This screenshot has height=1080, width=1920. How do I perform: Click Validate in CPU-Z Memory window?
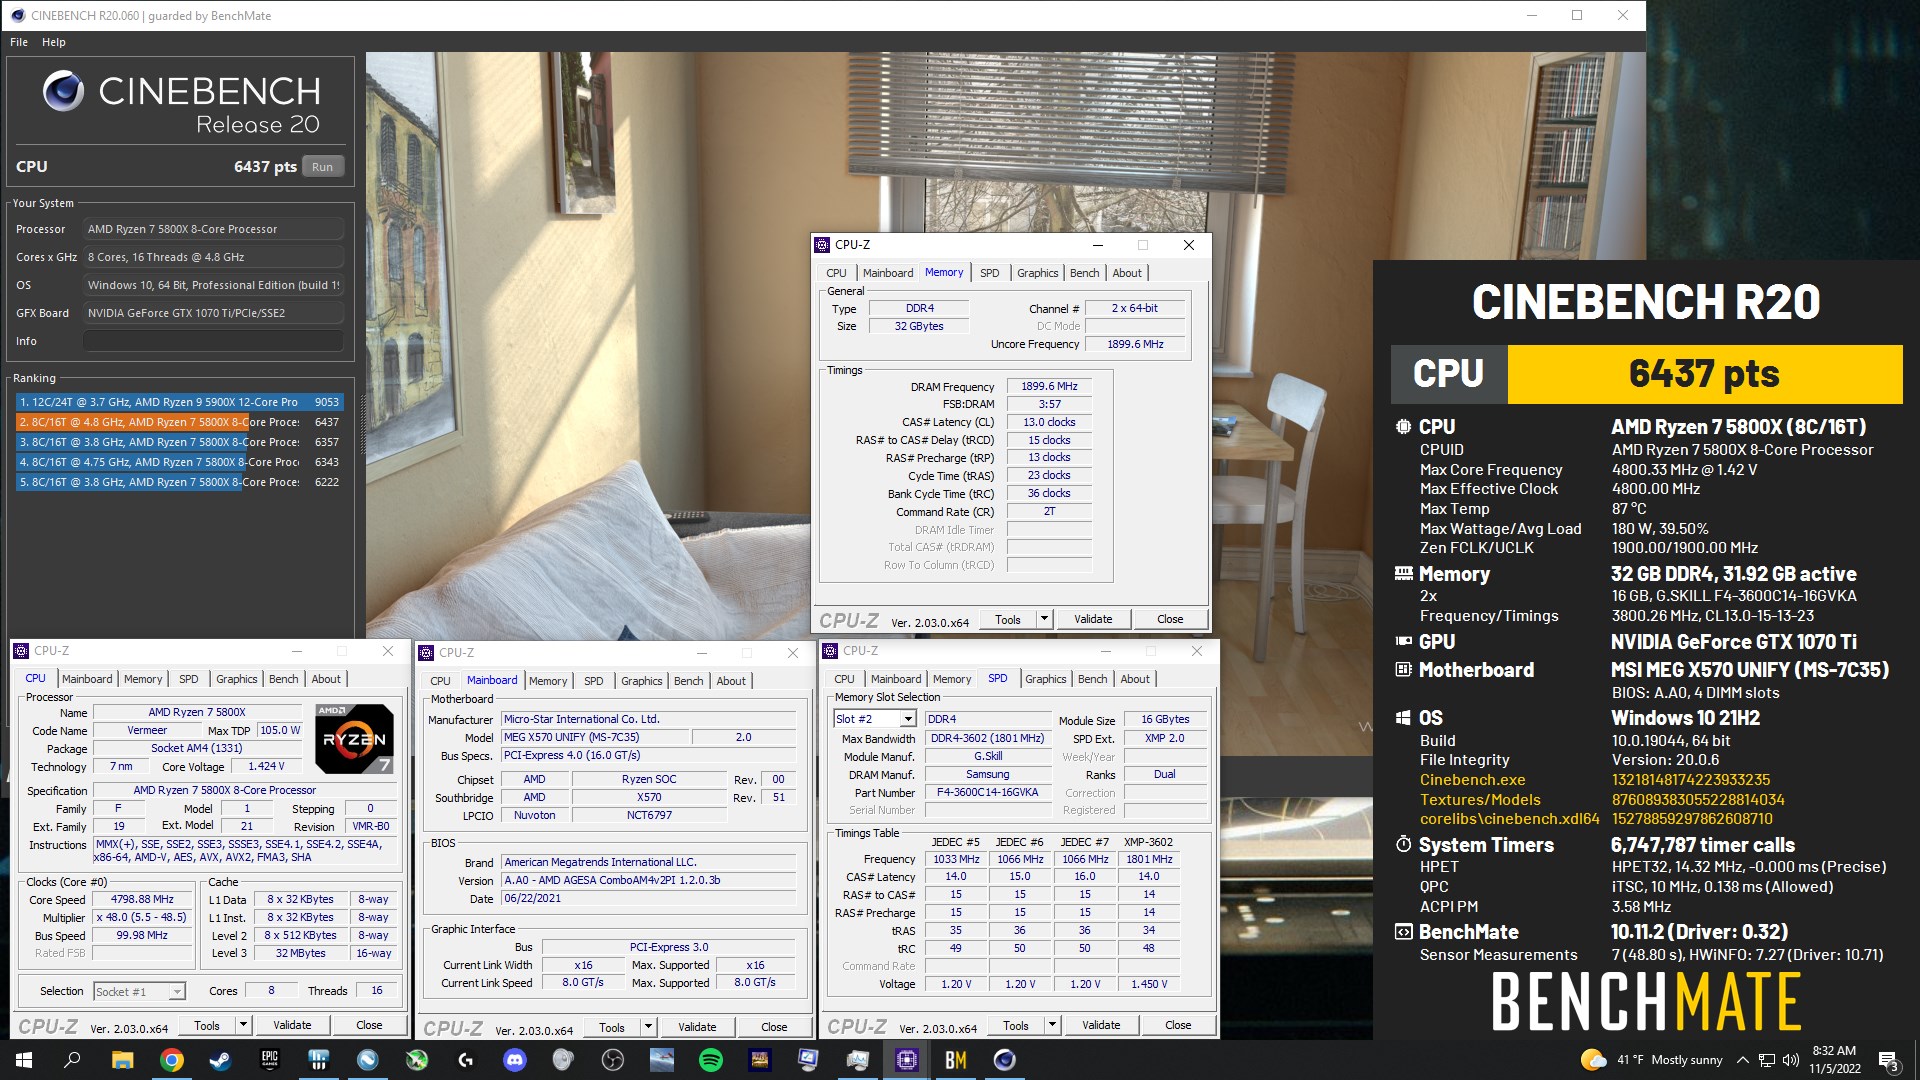1093,619
